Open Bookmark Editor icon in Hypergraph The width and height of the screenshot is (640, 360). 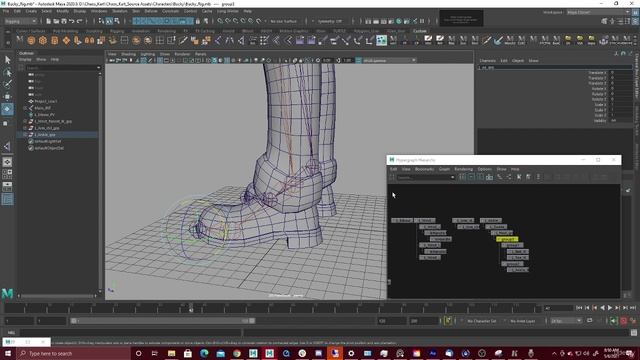tap(529, 177)
